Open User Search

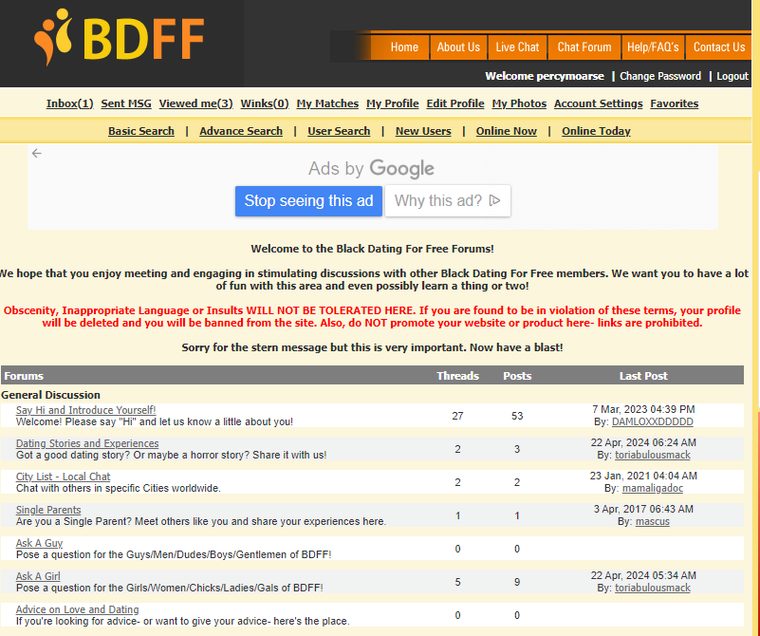coord(339,131)
